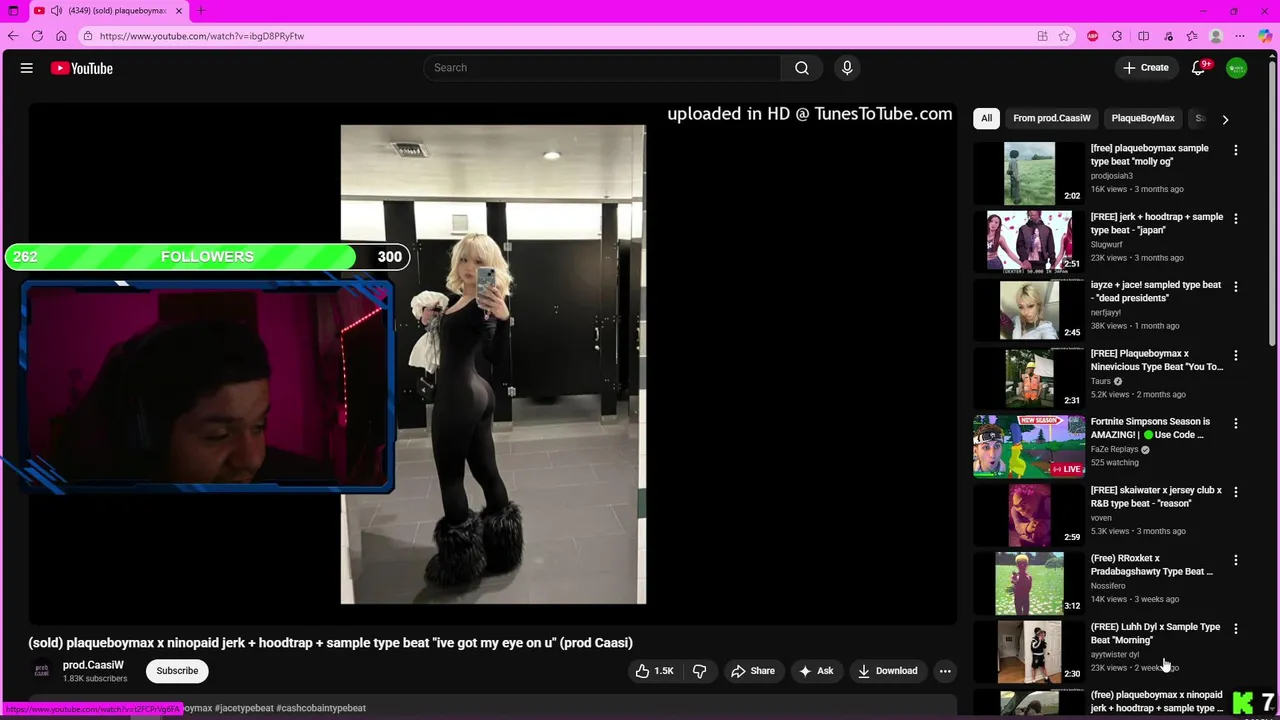The height and width of the screenshot is (720, 1280).
Task: Open options for Fortnite Simpsons Season video
Action: [1235, 423]
